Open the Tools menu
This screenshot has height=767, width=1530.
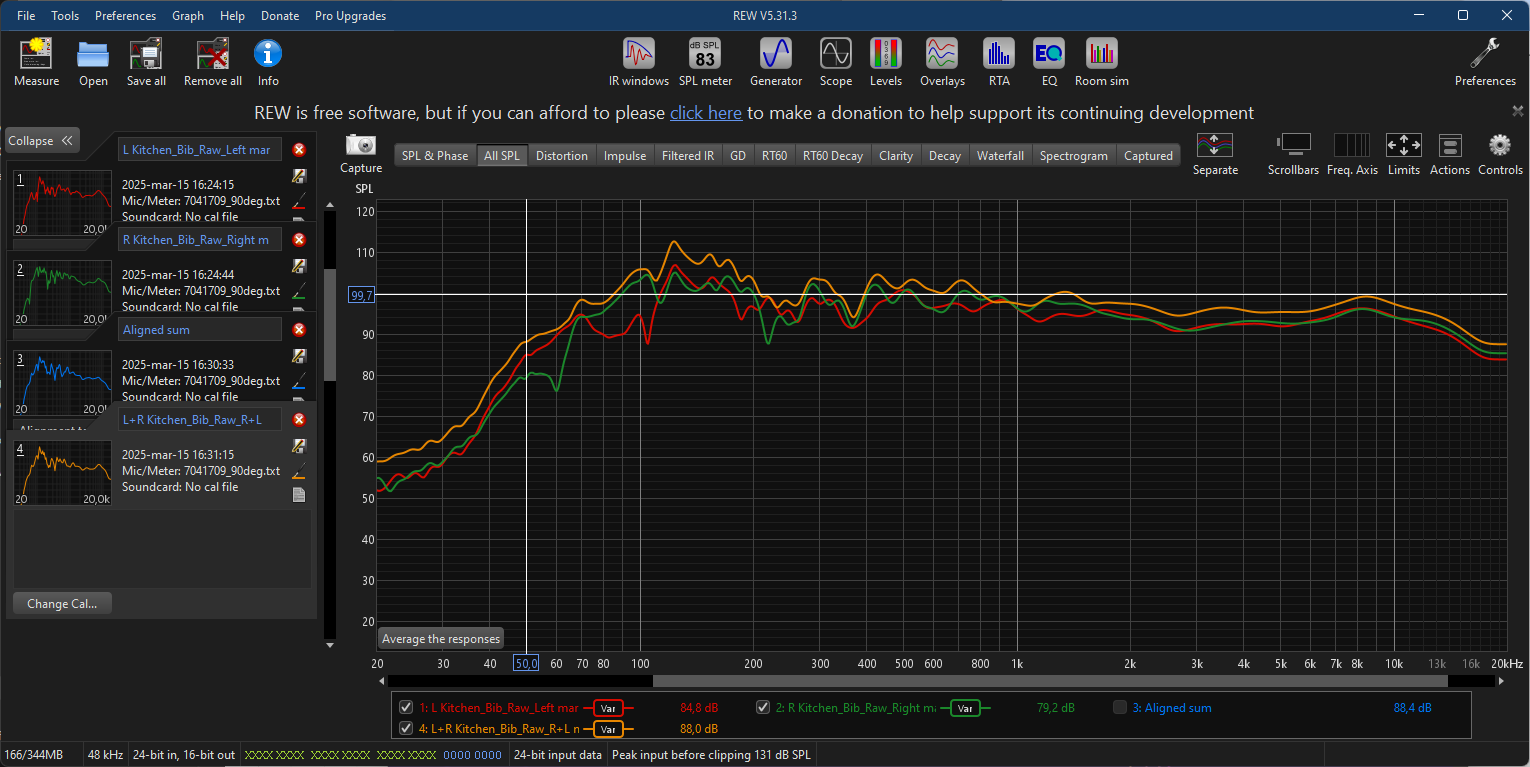[x=65, y=16]
